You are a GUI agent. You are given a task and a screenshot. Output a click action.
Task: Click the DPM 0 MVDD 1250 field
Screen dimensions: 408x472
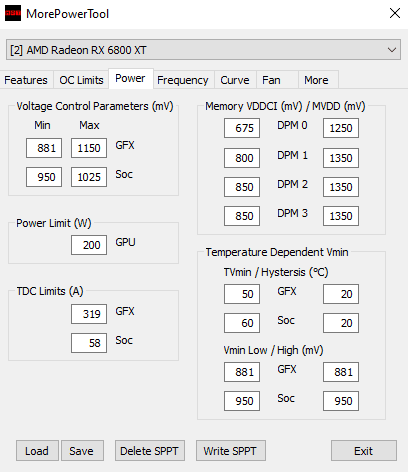(341, 128)
